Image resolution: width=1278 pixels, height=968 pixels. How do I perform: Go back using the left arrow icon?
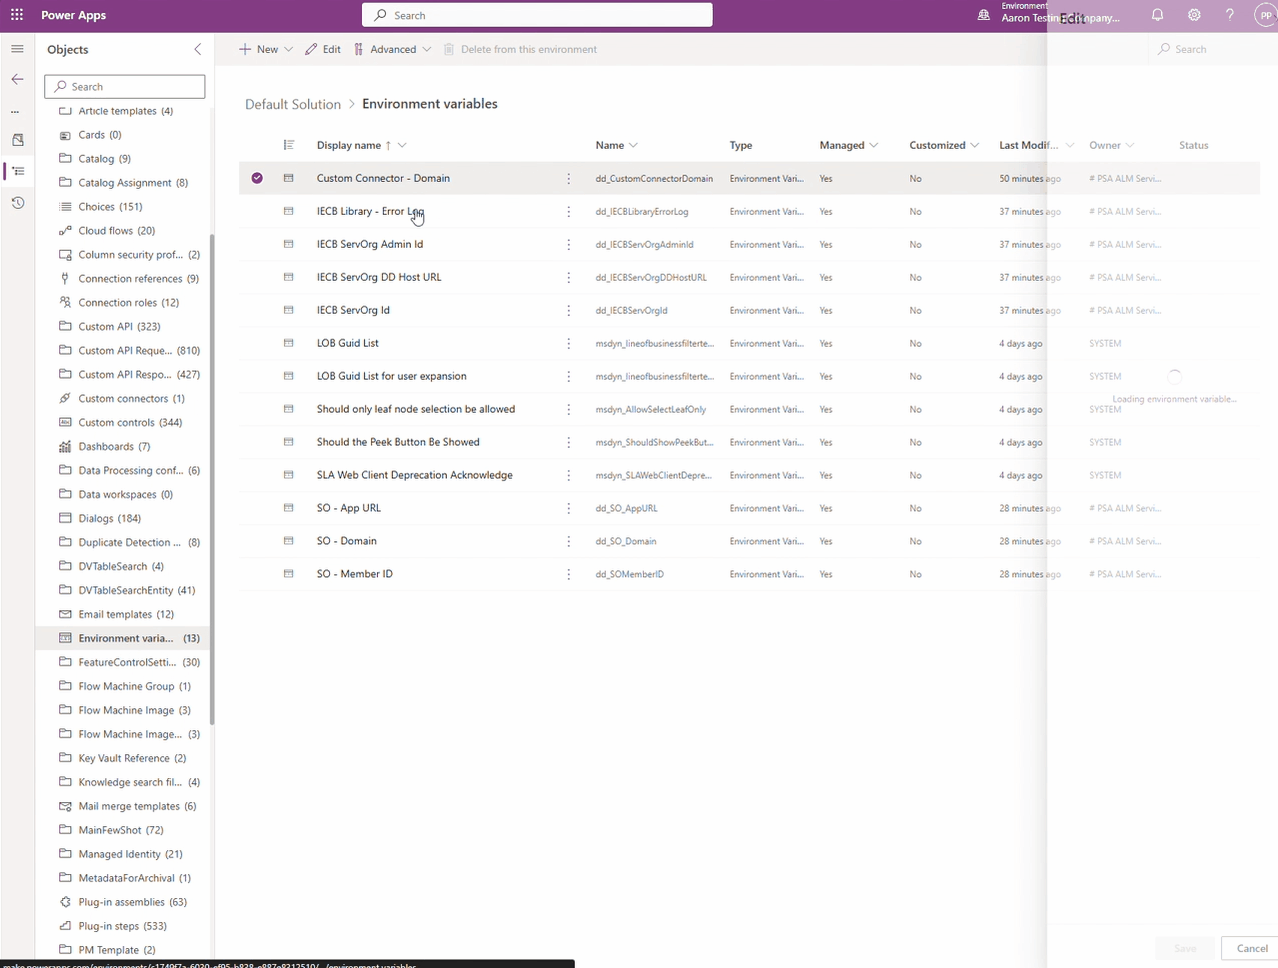(17, 79)
